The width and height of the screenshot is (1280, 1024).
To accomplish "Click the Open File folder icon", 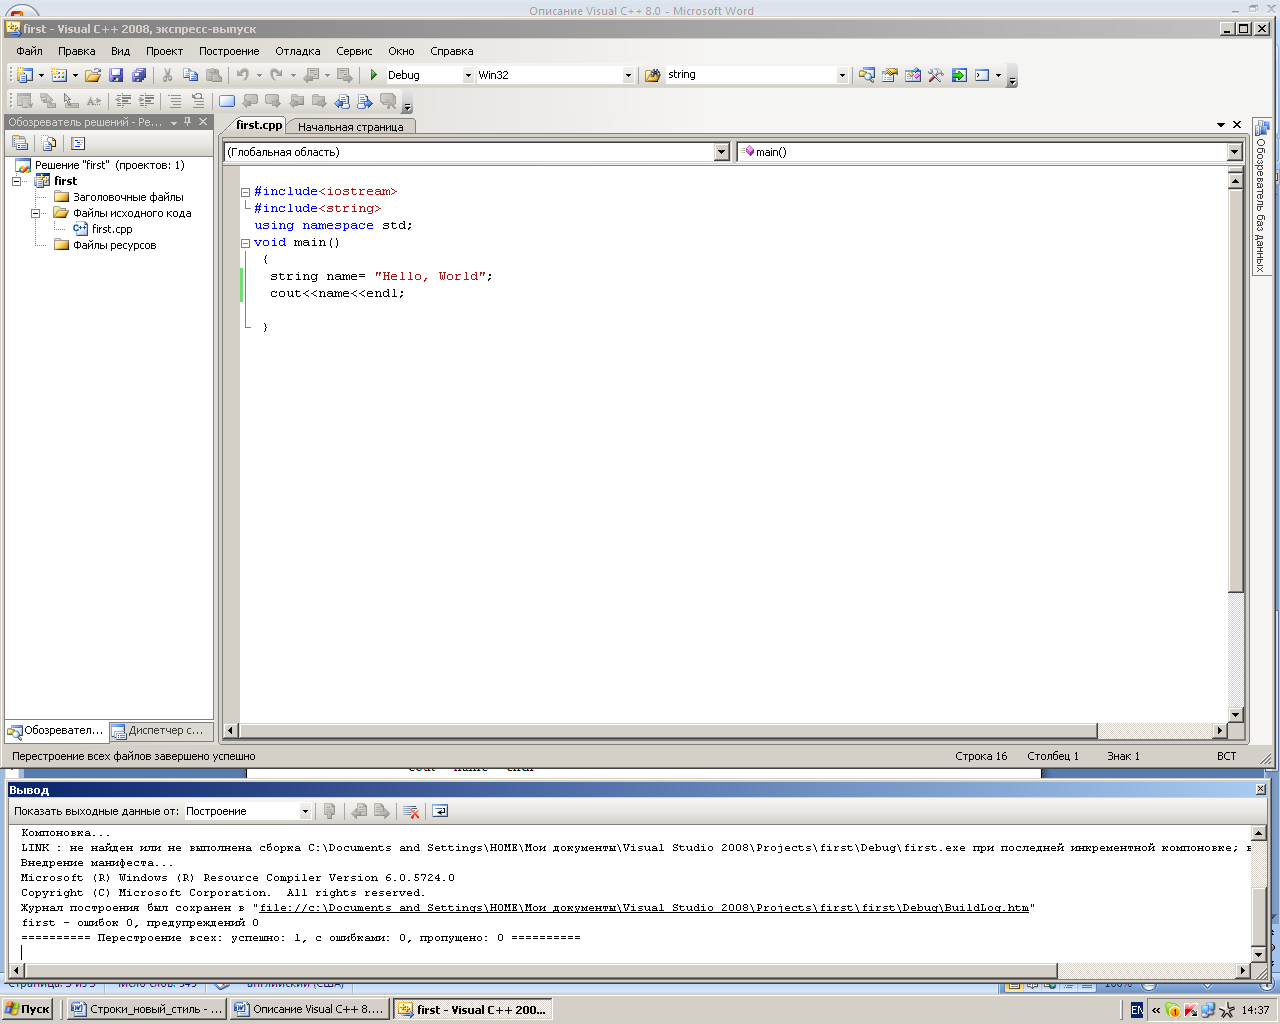I will point(93,75).
